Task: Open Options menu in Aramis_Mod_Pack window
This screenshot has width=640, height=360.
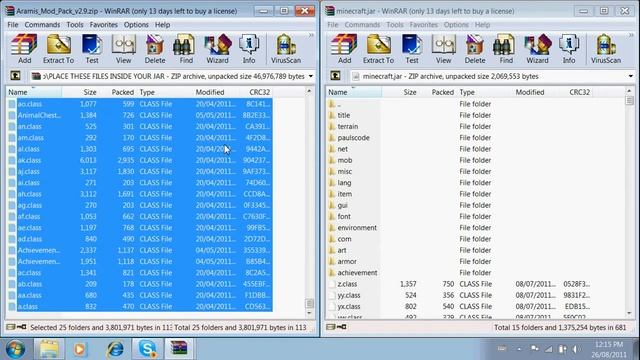Action: [136, 25]
